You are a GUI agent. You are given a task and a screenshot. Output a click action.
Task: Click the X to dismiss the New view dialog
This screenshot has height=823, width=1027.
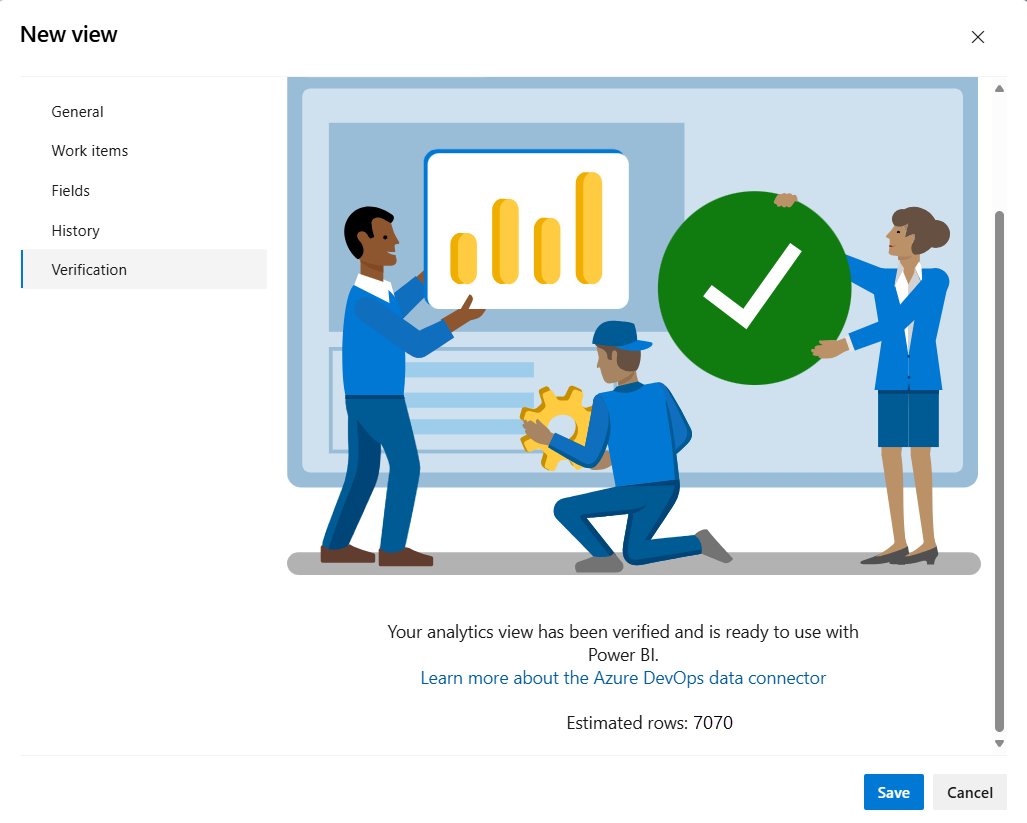pyautogui.click(x=977, y=36)
